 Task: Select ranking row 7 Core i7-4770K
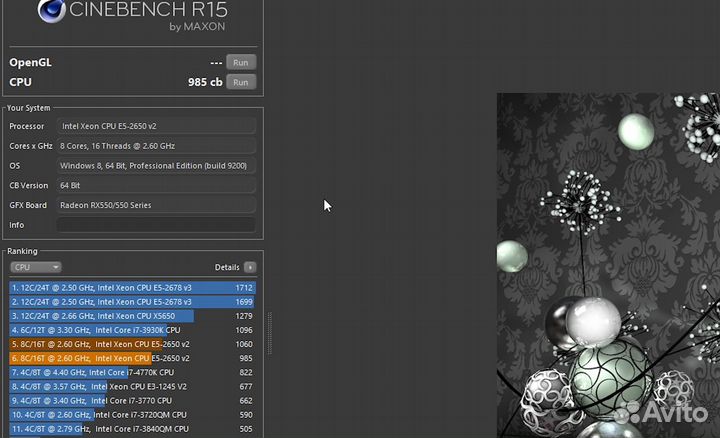tap(133, 372)
